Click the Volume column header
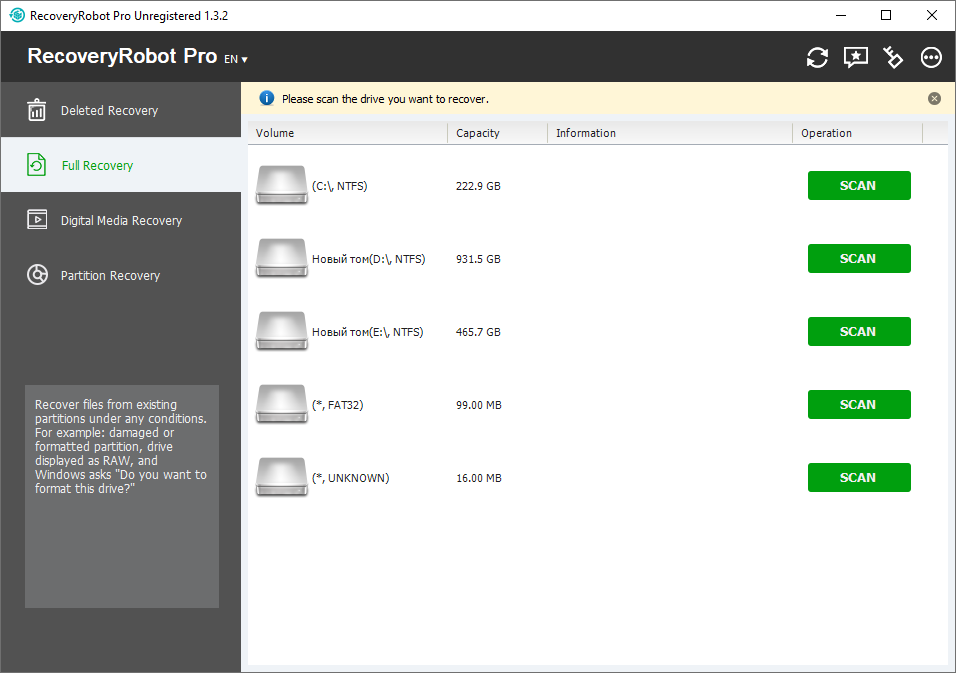The width and height of the screenshot is (956, 673). pyautogui.click(x=348, y=133)
